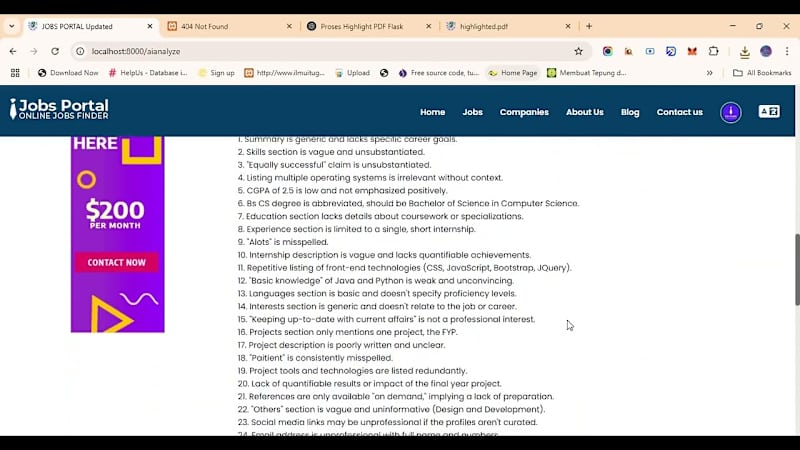Expand hidden bookmarks with double chevron
The image size is (800, 450).
[709, 73]
